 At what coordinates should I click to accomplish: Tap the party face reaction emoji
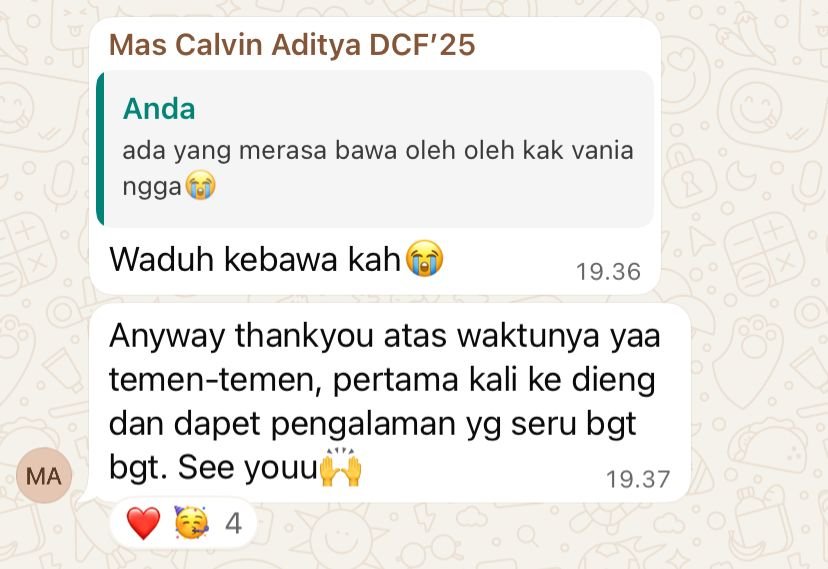click(x=191, y=523)
